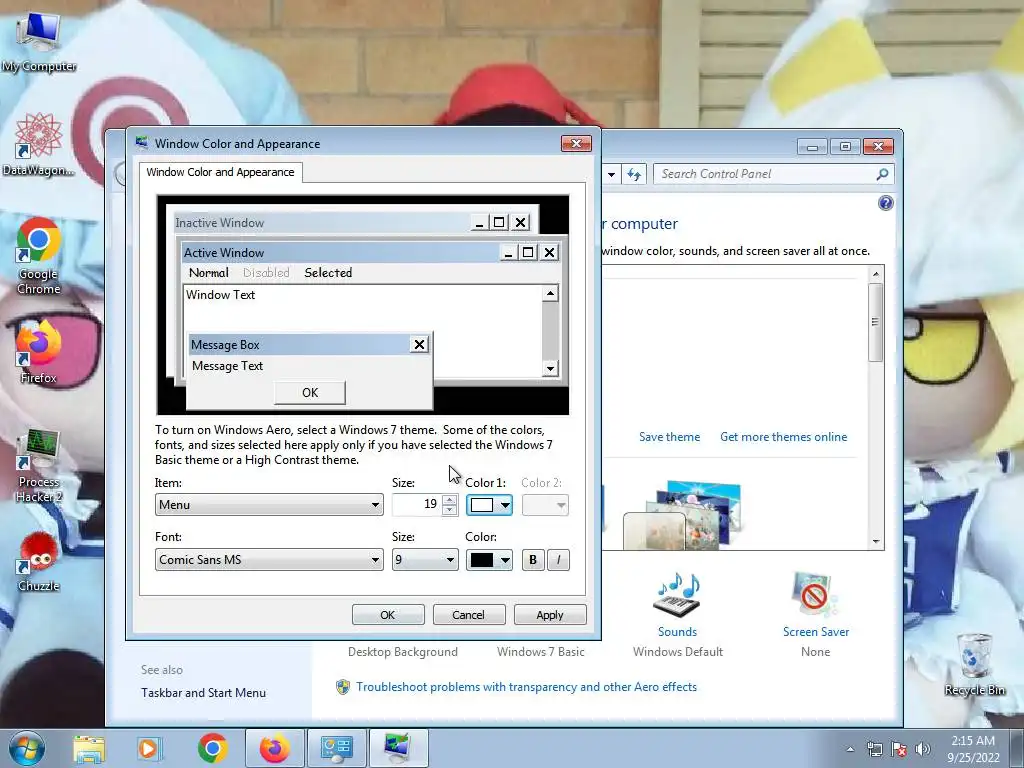Switch to the Personalization taskbar button

[x=398, y=748]
